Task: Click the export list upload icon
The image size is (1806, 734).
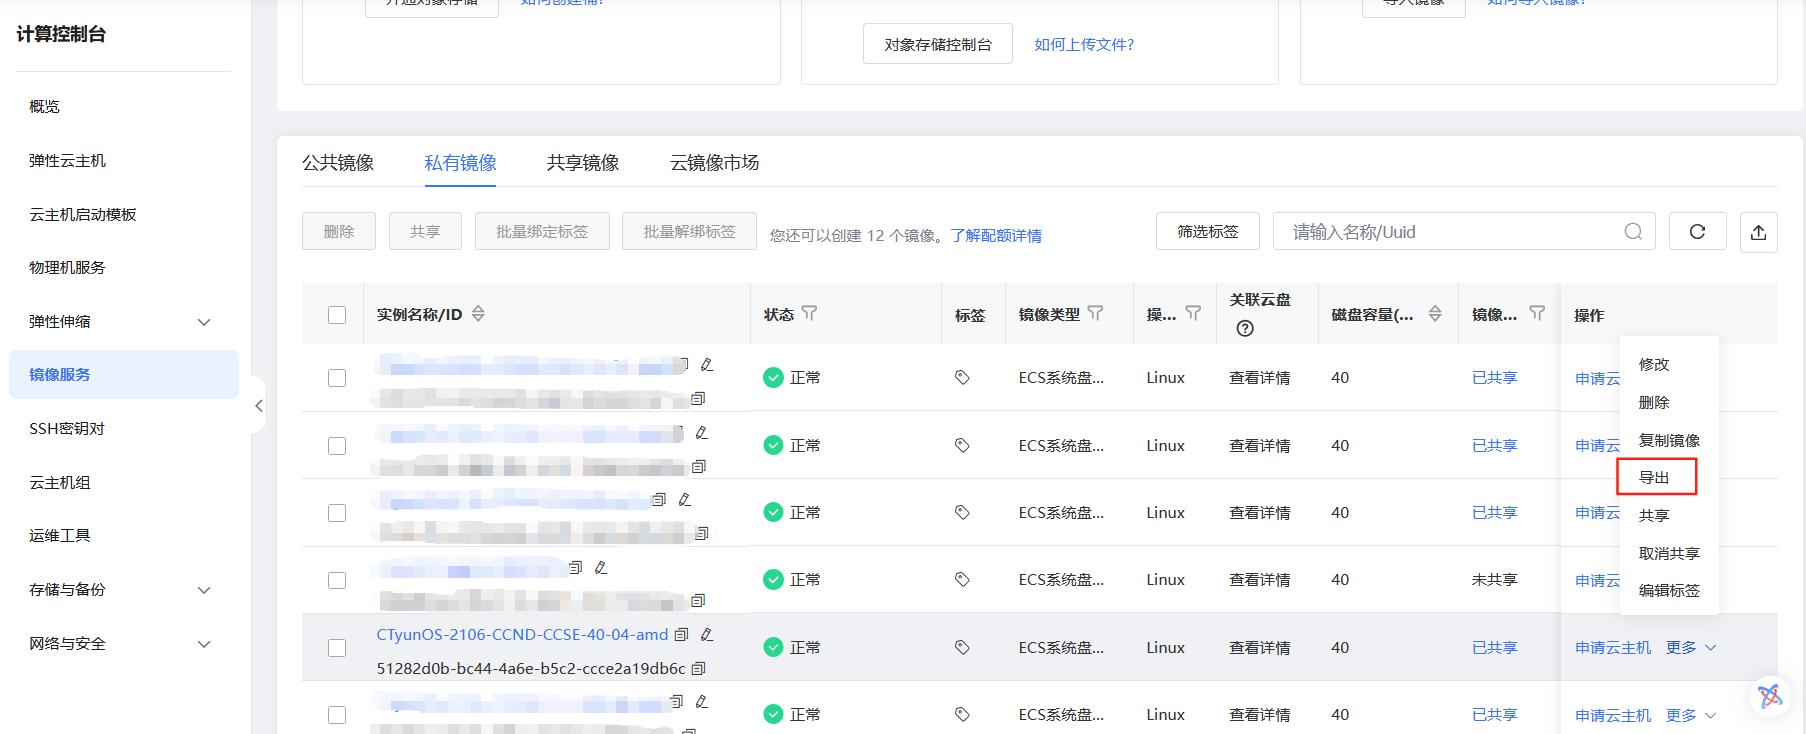Action: (1758, 232)
